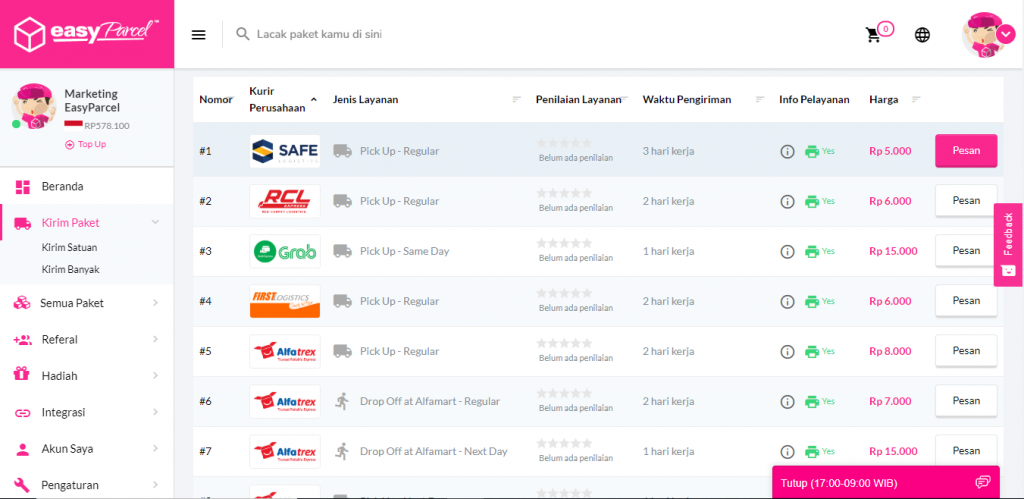Open the Feedback side tab

coord(1008,244)
